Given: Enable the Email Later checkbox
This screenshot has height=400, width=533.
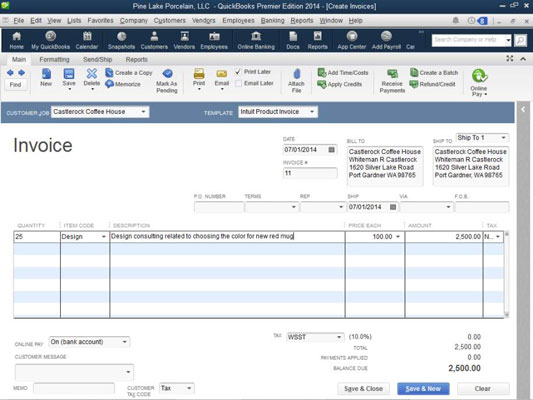Looking at the screenshot, I should click(239, 83).
